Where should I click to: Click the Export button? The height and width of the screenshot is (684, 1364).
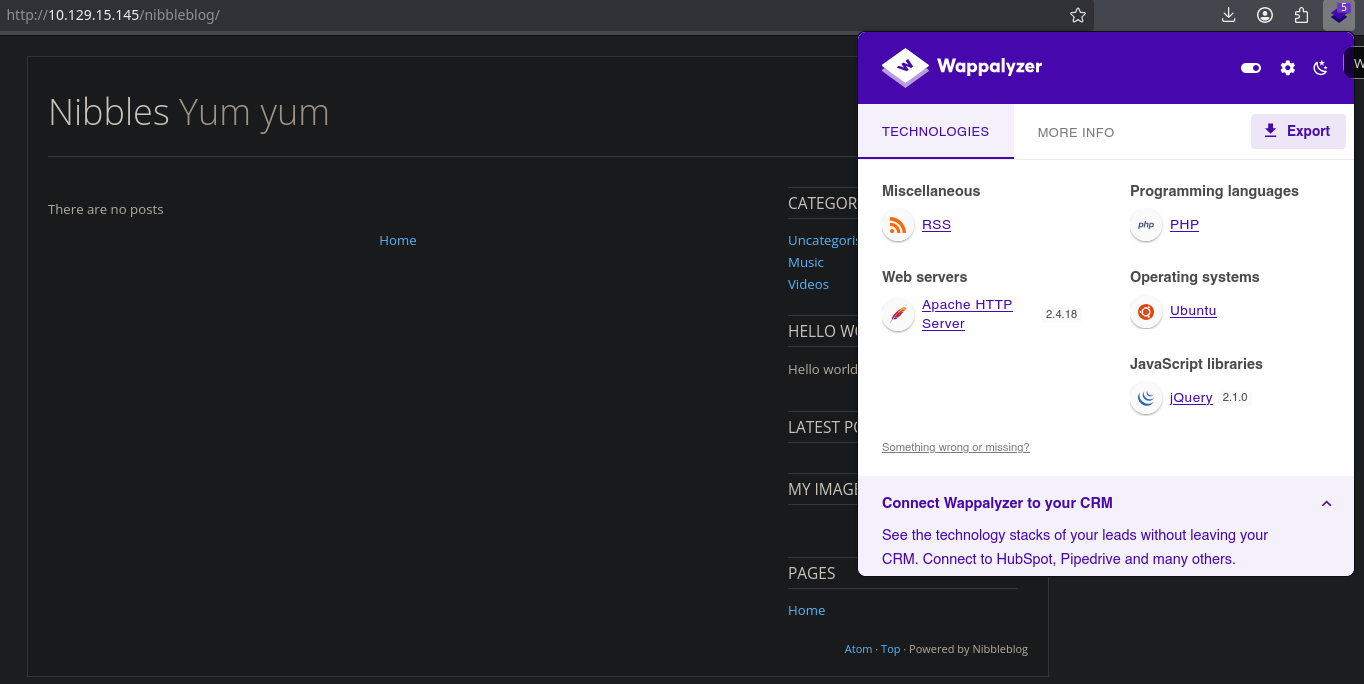click(x=1297, y=131)
